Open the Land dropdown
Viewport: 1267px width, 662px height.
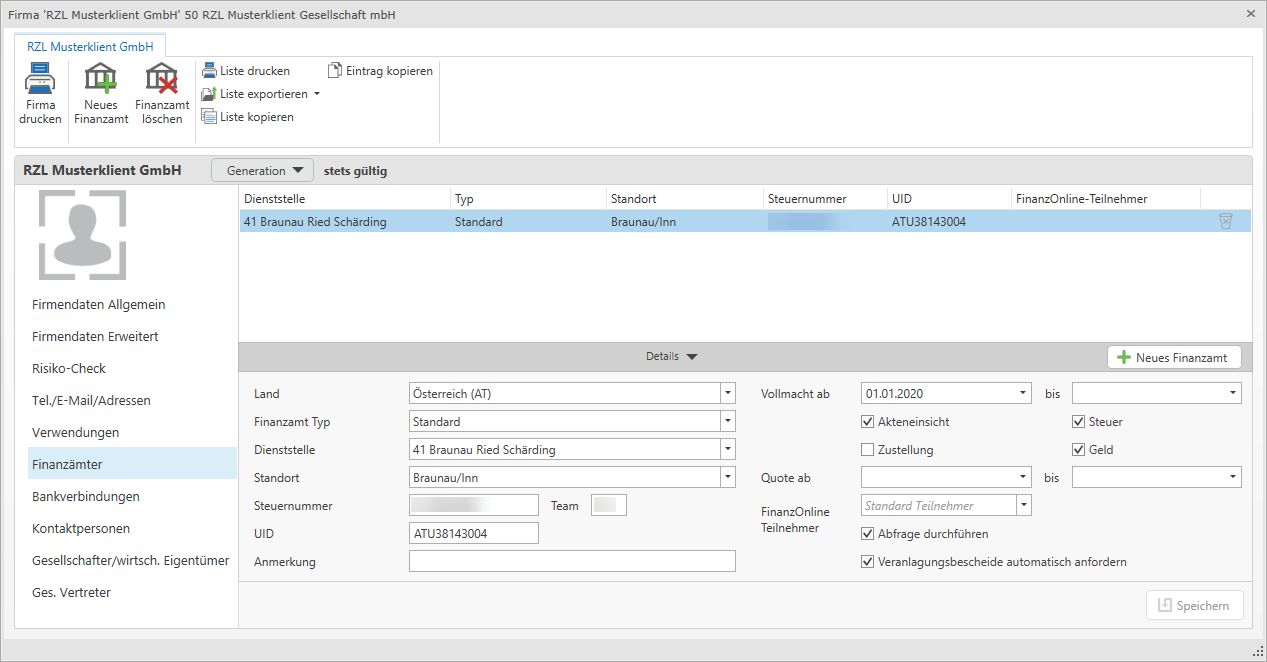(x=728, y=394)
